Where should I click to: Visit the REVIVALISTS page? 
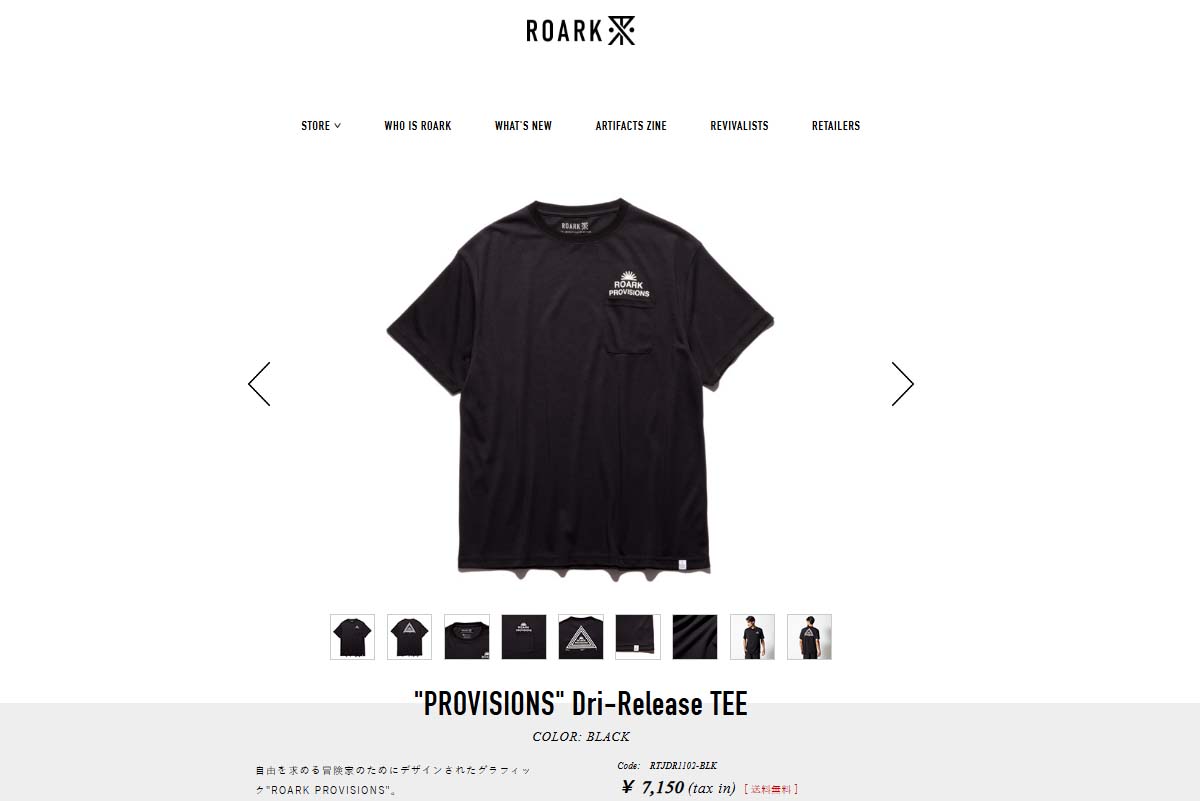click(739, 126)
